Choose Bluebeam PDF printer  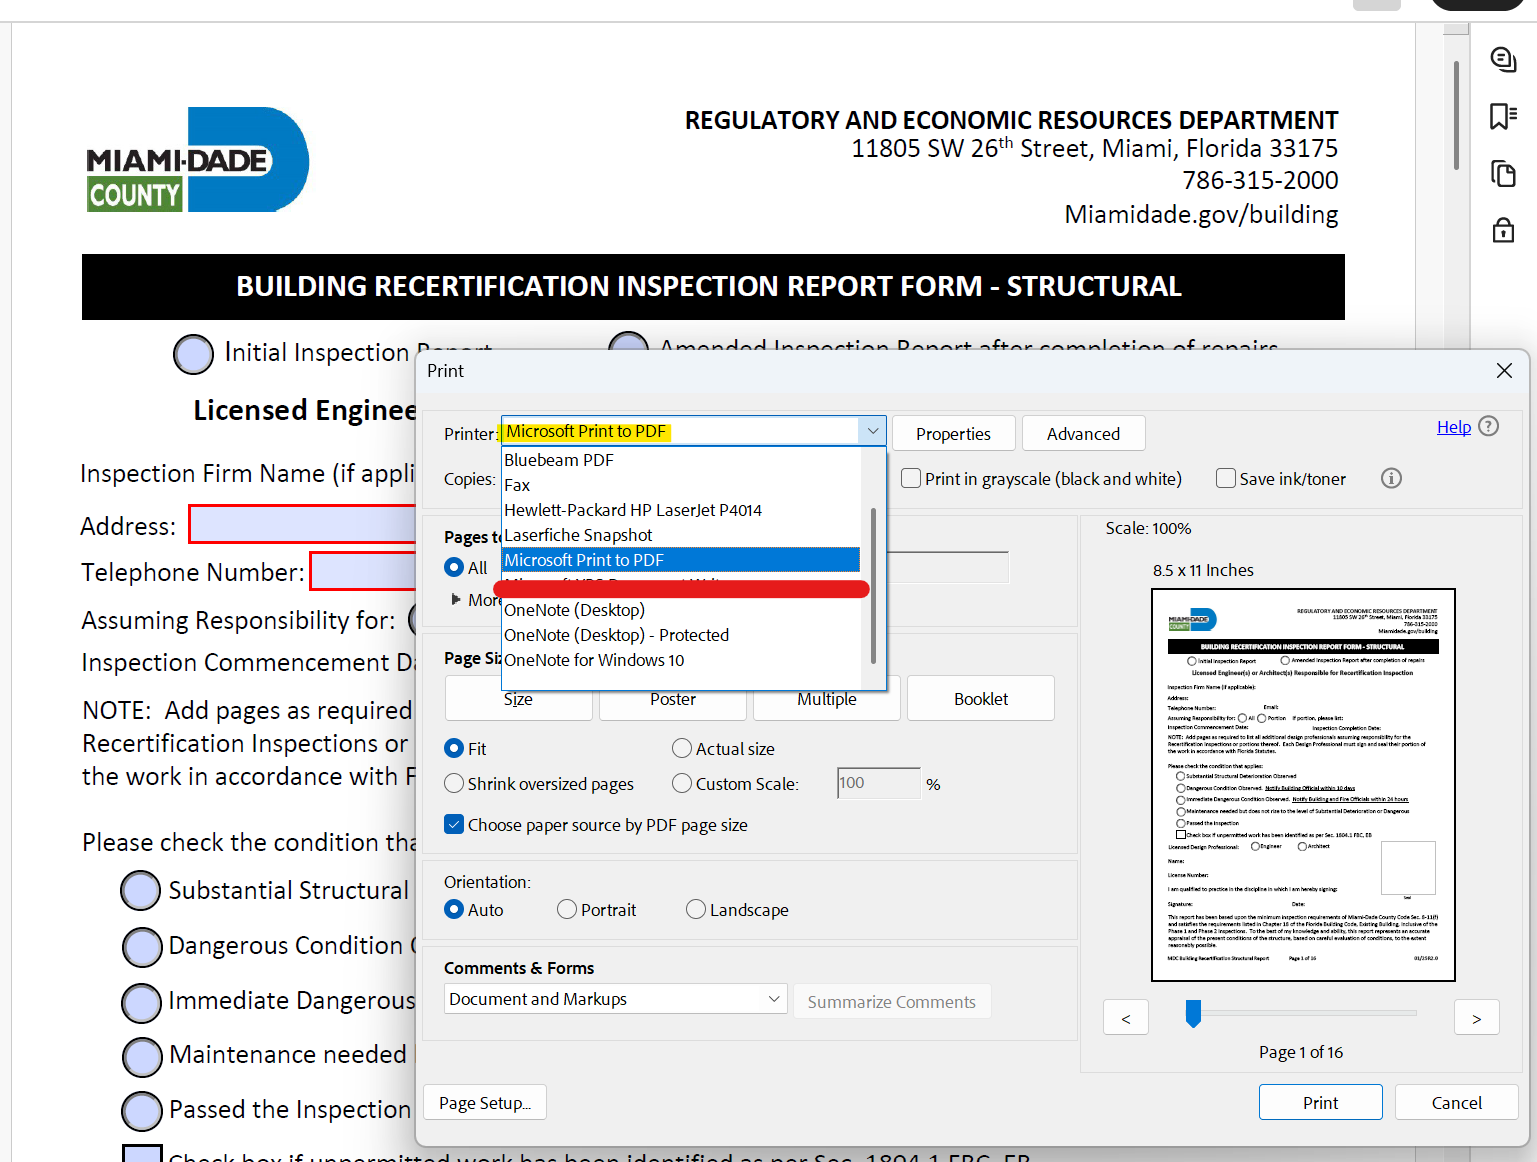pyautogui.click(x=681, y=460)
